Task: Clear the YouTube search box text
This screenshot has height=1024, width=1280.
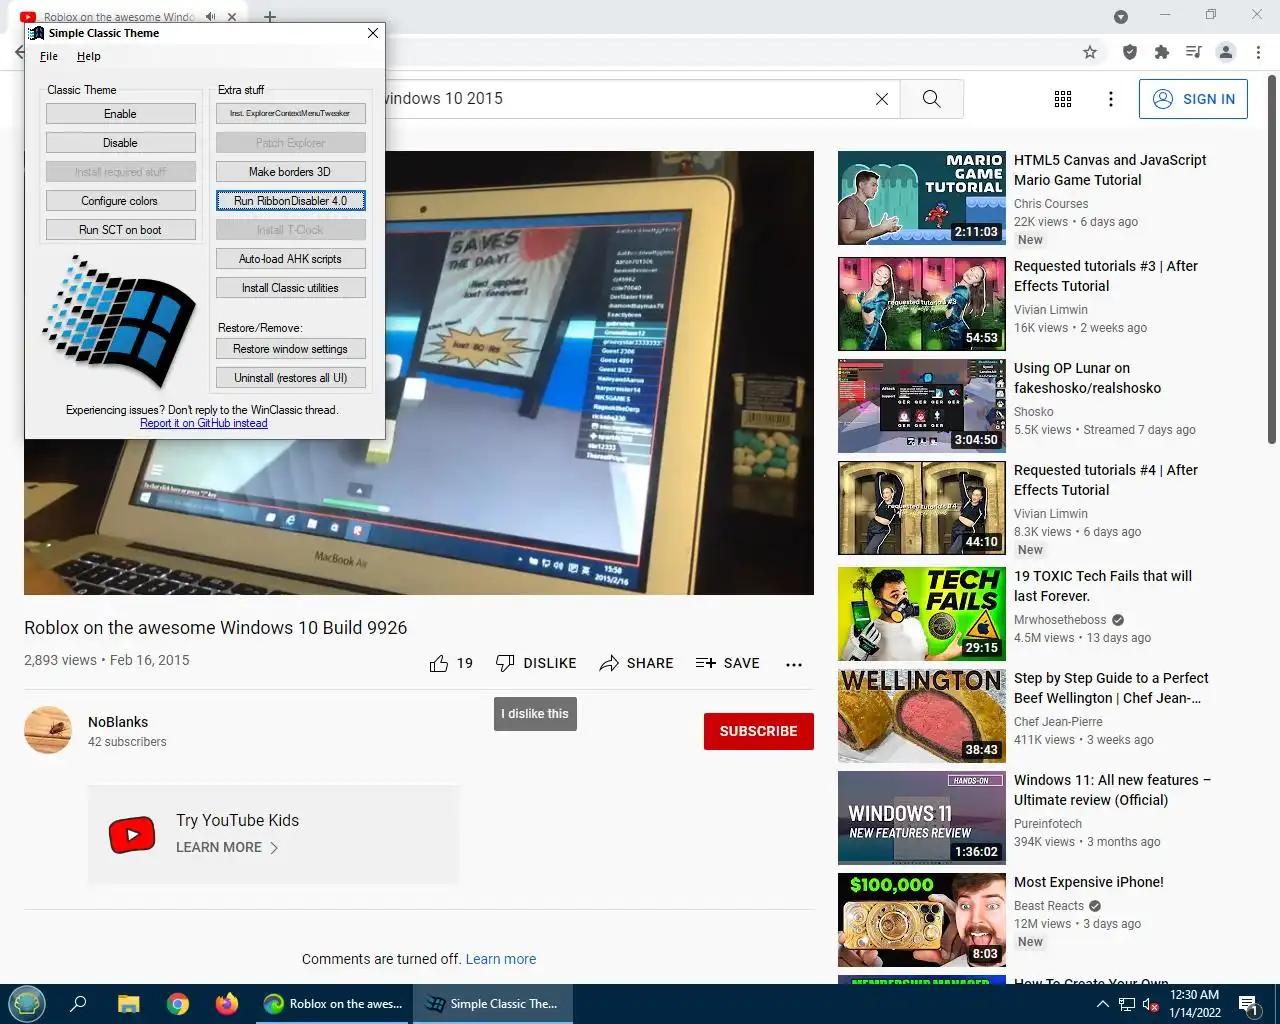Action: pos(882,99)
